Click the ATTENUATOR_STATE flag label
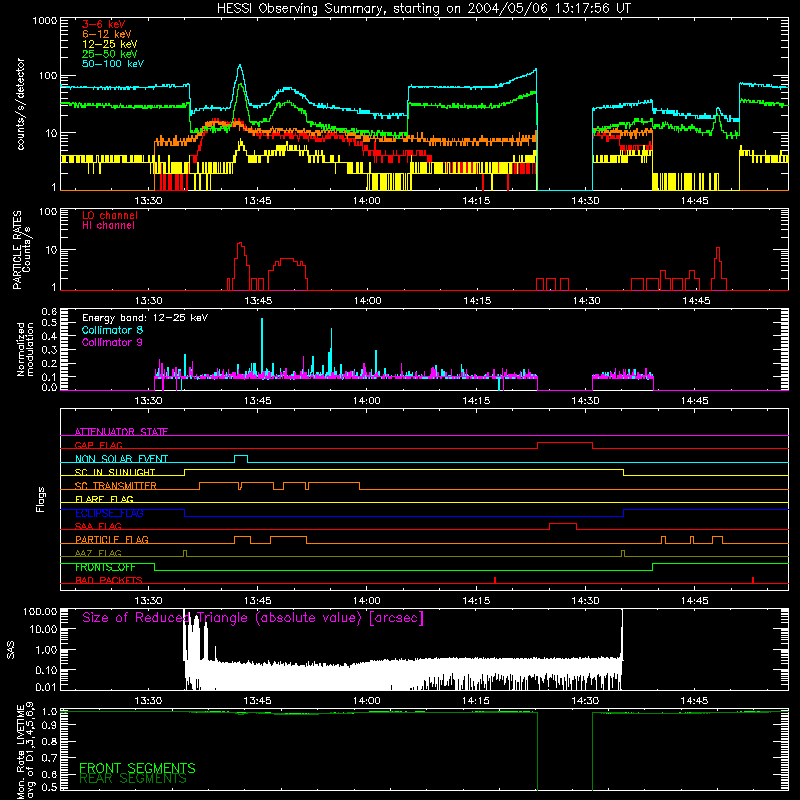Image resolution: width=800 pixels, height=800 pixels. point(121,432)
